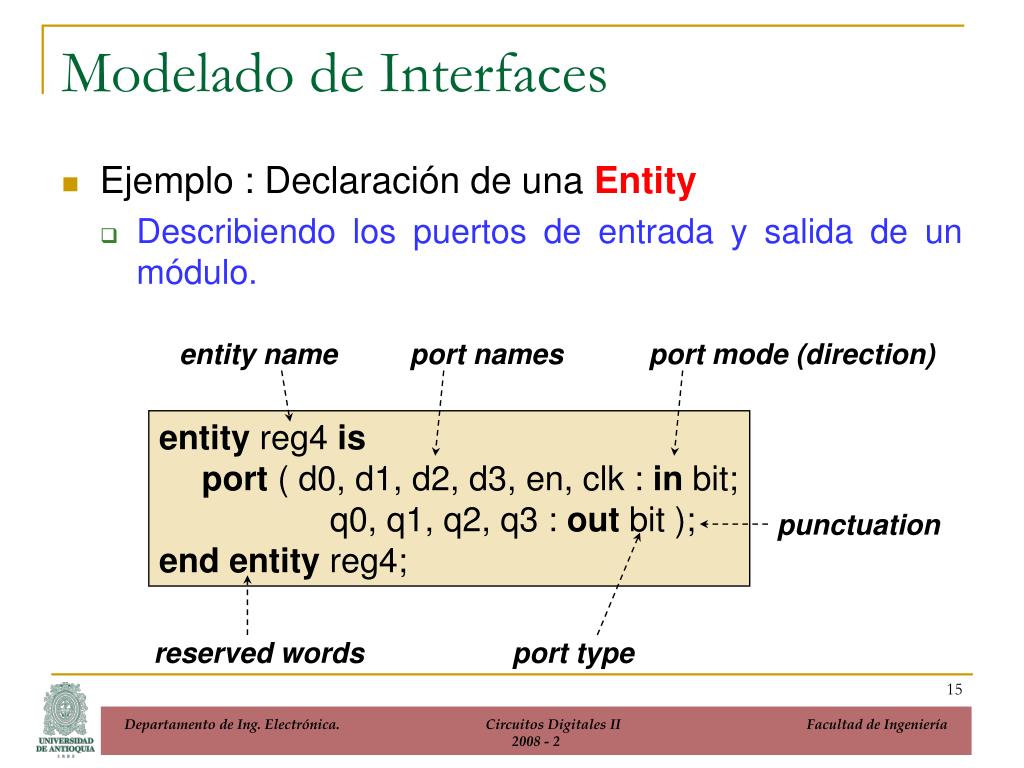Viewport: 1024px width, 768px height.
Task: Click the footer text "Departamento de Ing. Electrónica."
Action: click(232, 724)
